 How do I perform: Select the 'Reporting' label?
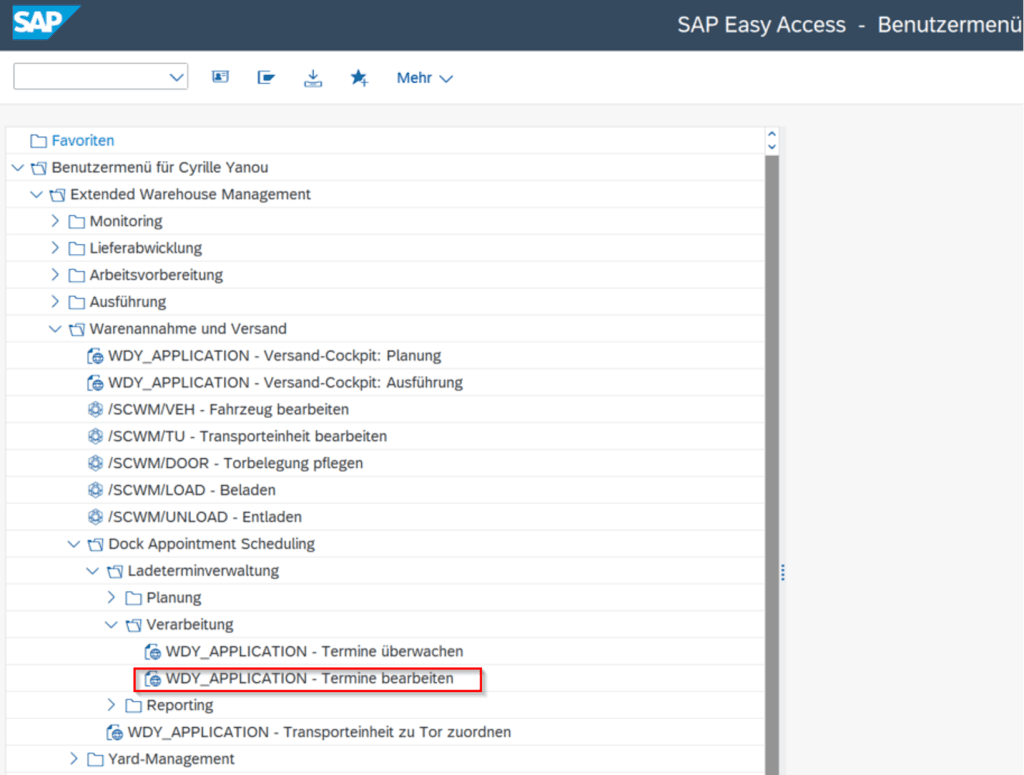click(x=180, y=705)
